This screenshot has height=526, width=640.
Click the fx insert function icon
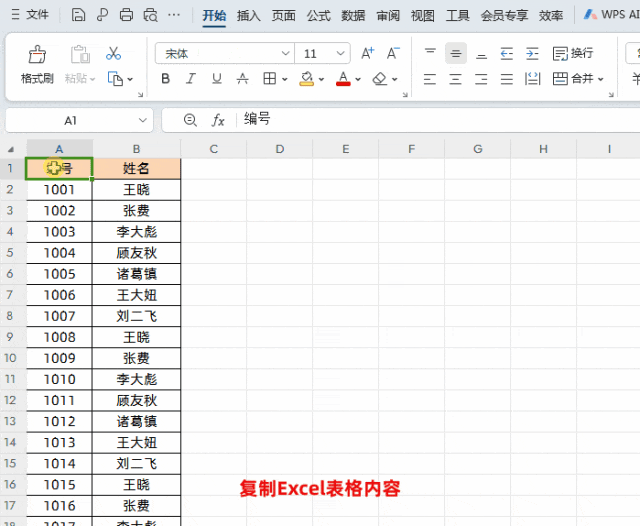coord(218,120)
